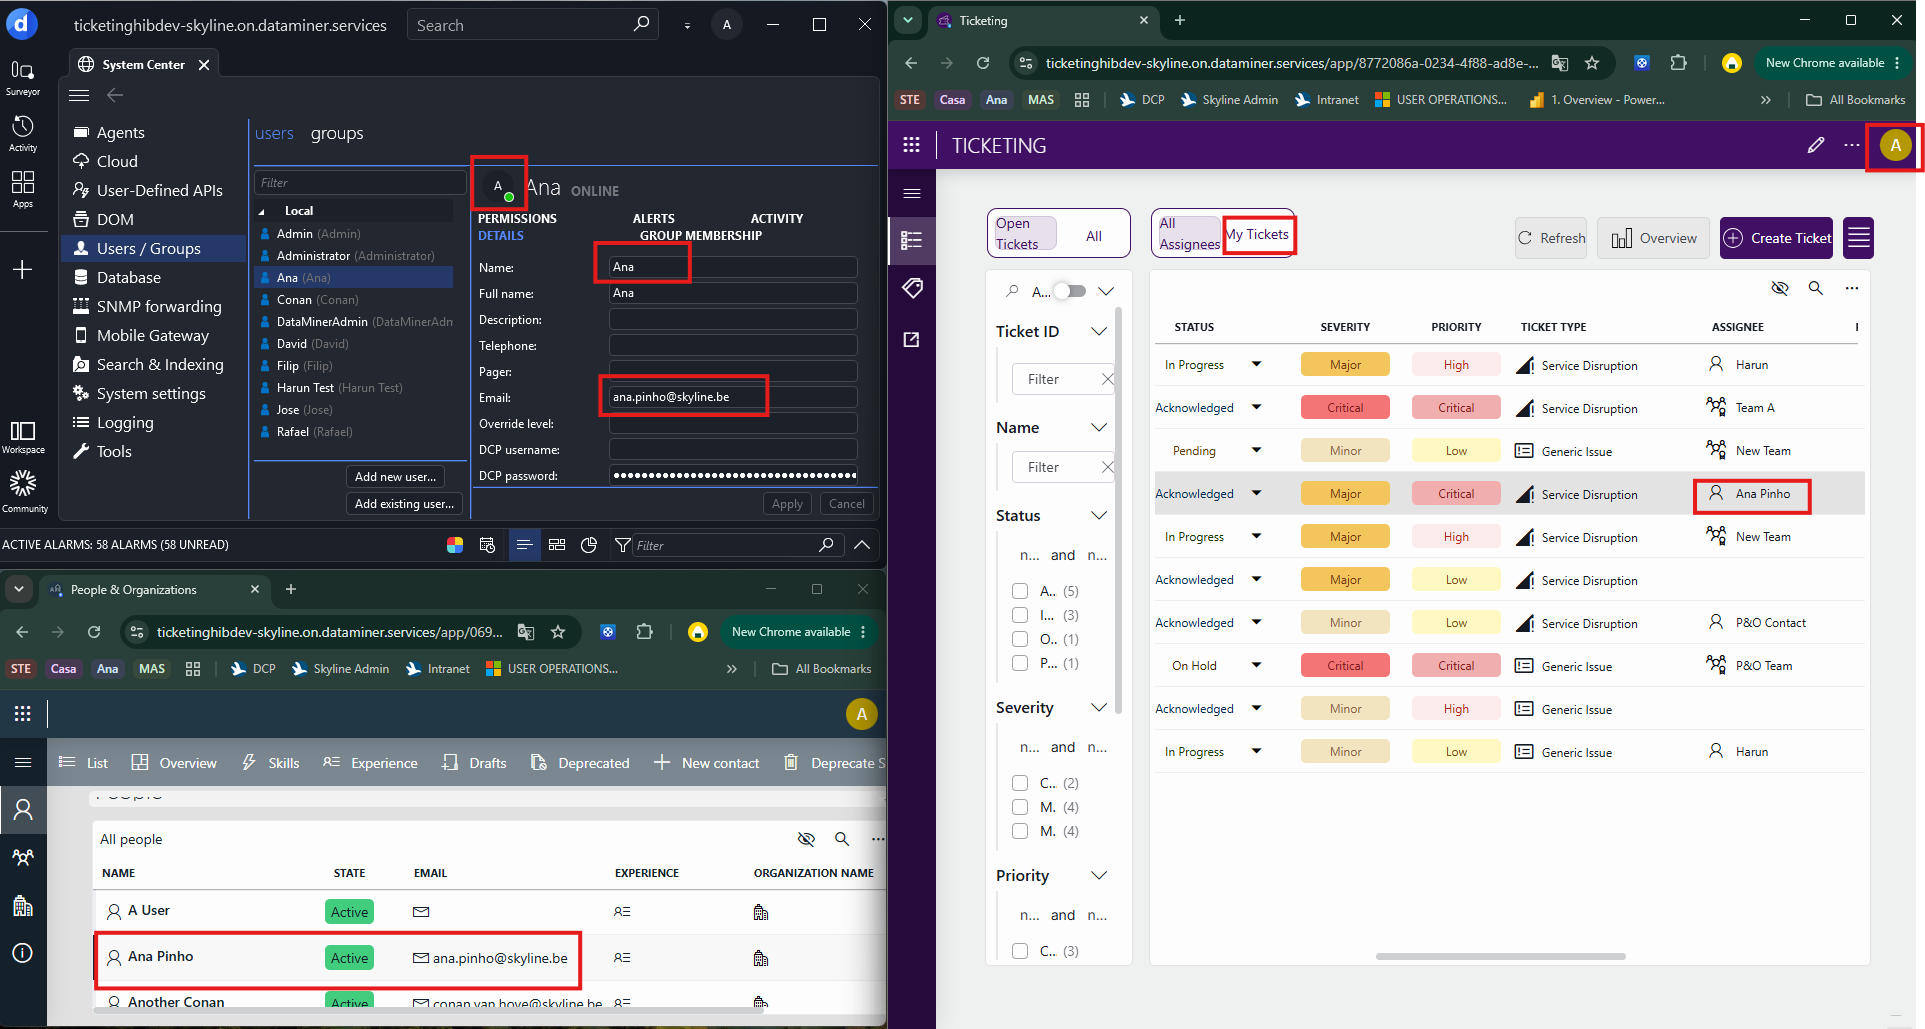Click the alarm filter funnel icon
The image size is (1925, 1029).
[622, 545]
